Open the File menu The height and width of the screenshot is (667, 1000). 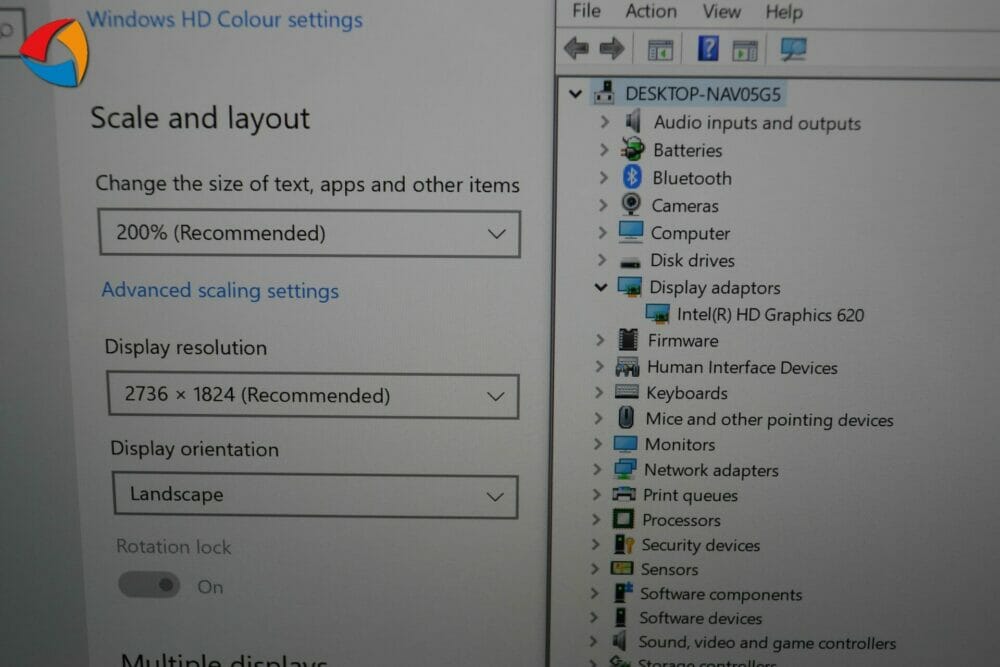pyautogui.click(x=586, y=11)
